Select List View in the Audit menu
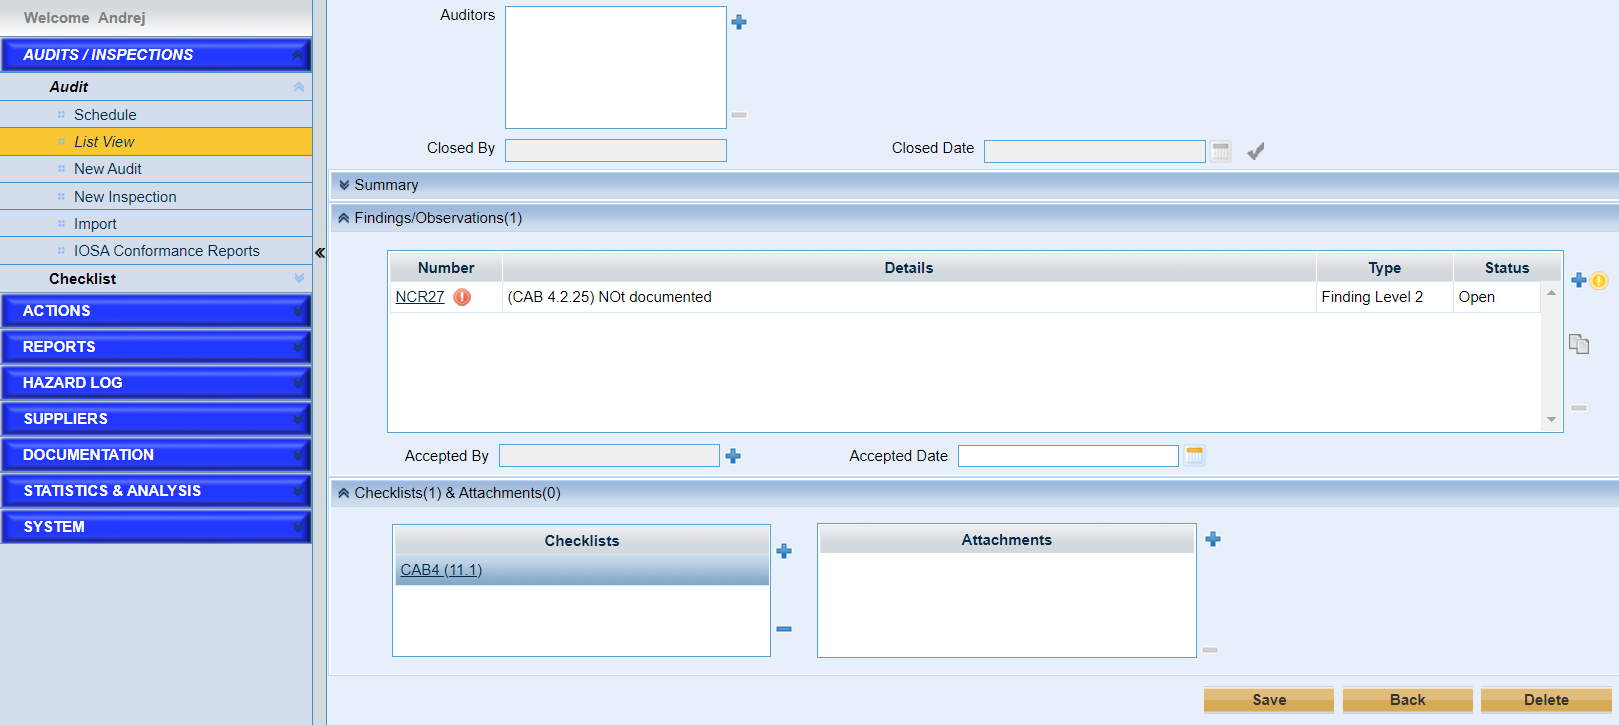Viewport: 1619px width, 725px height. 156,142
